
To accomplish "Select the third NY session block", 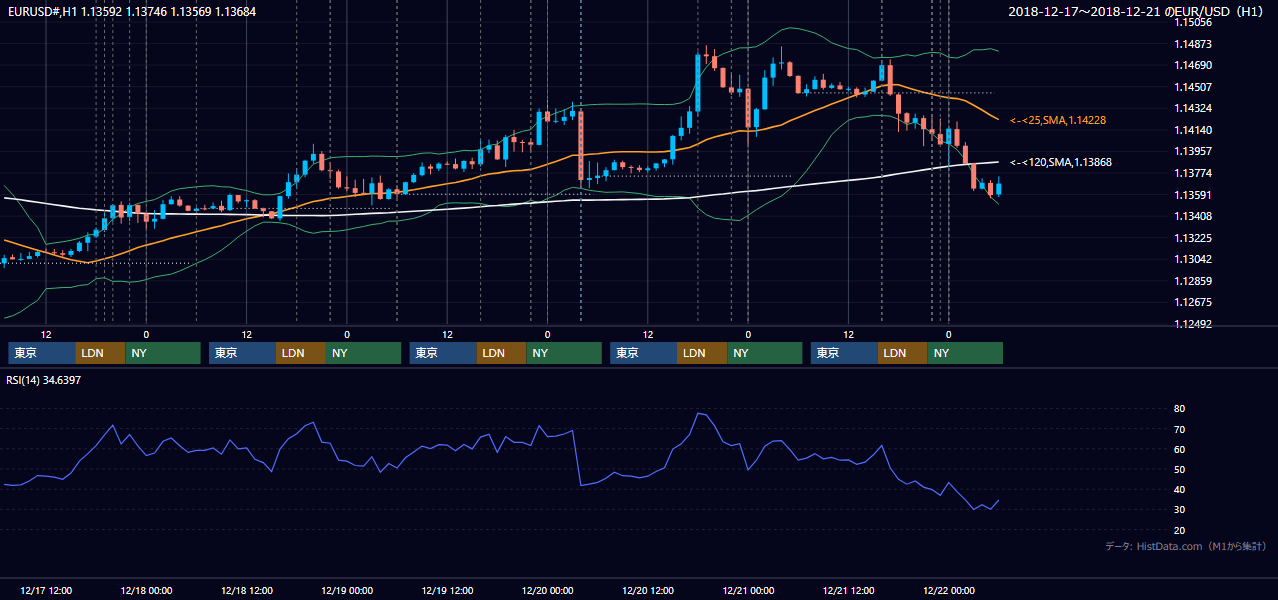I will [564, 353].
